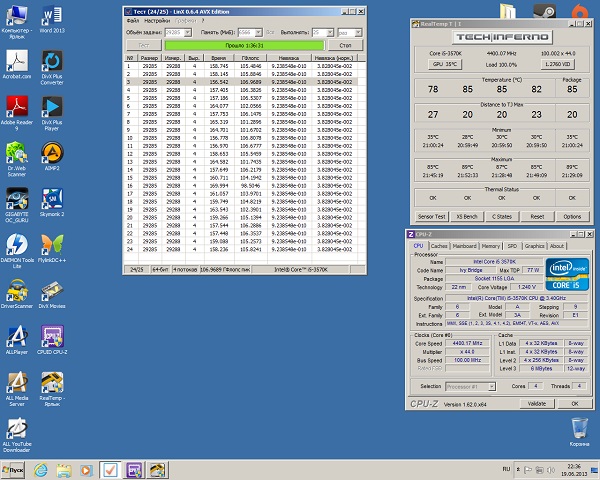Open DAEMON Tools Lite desktop shortcut
Screen dimensions: 600x480
pos(15,245)
